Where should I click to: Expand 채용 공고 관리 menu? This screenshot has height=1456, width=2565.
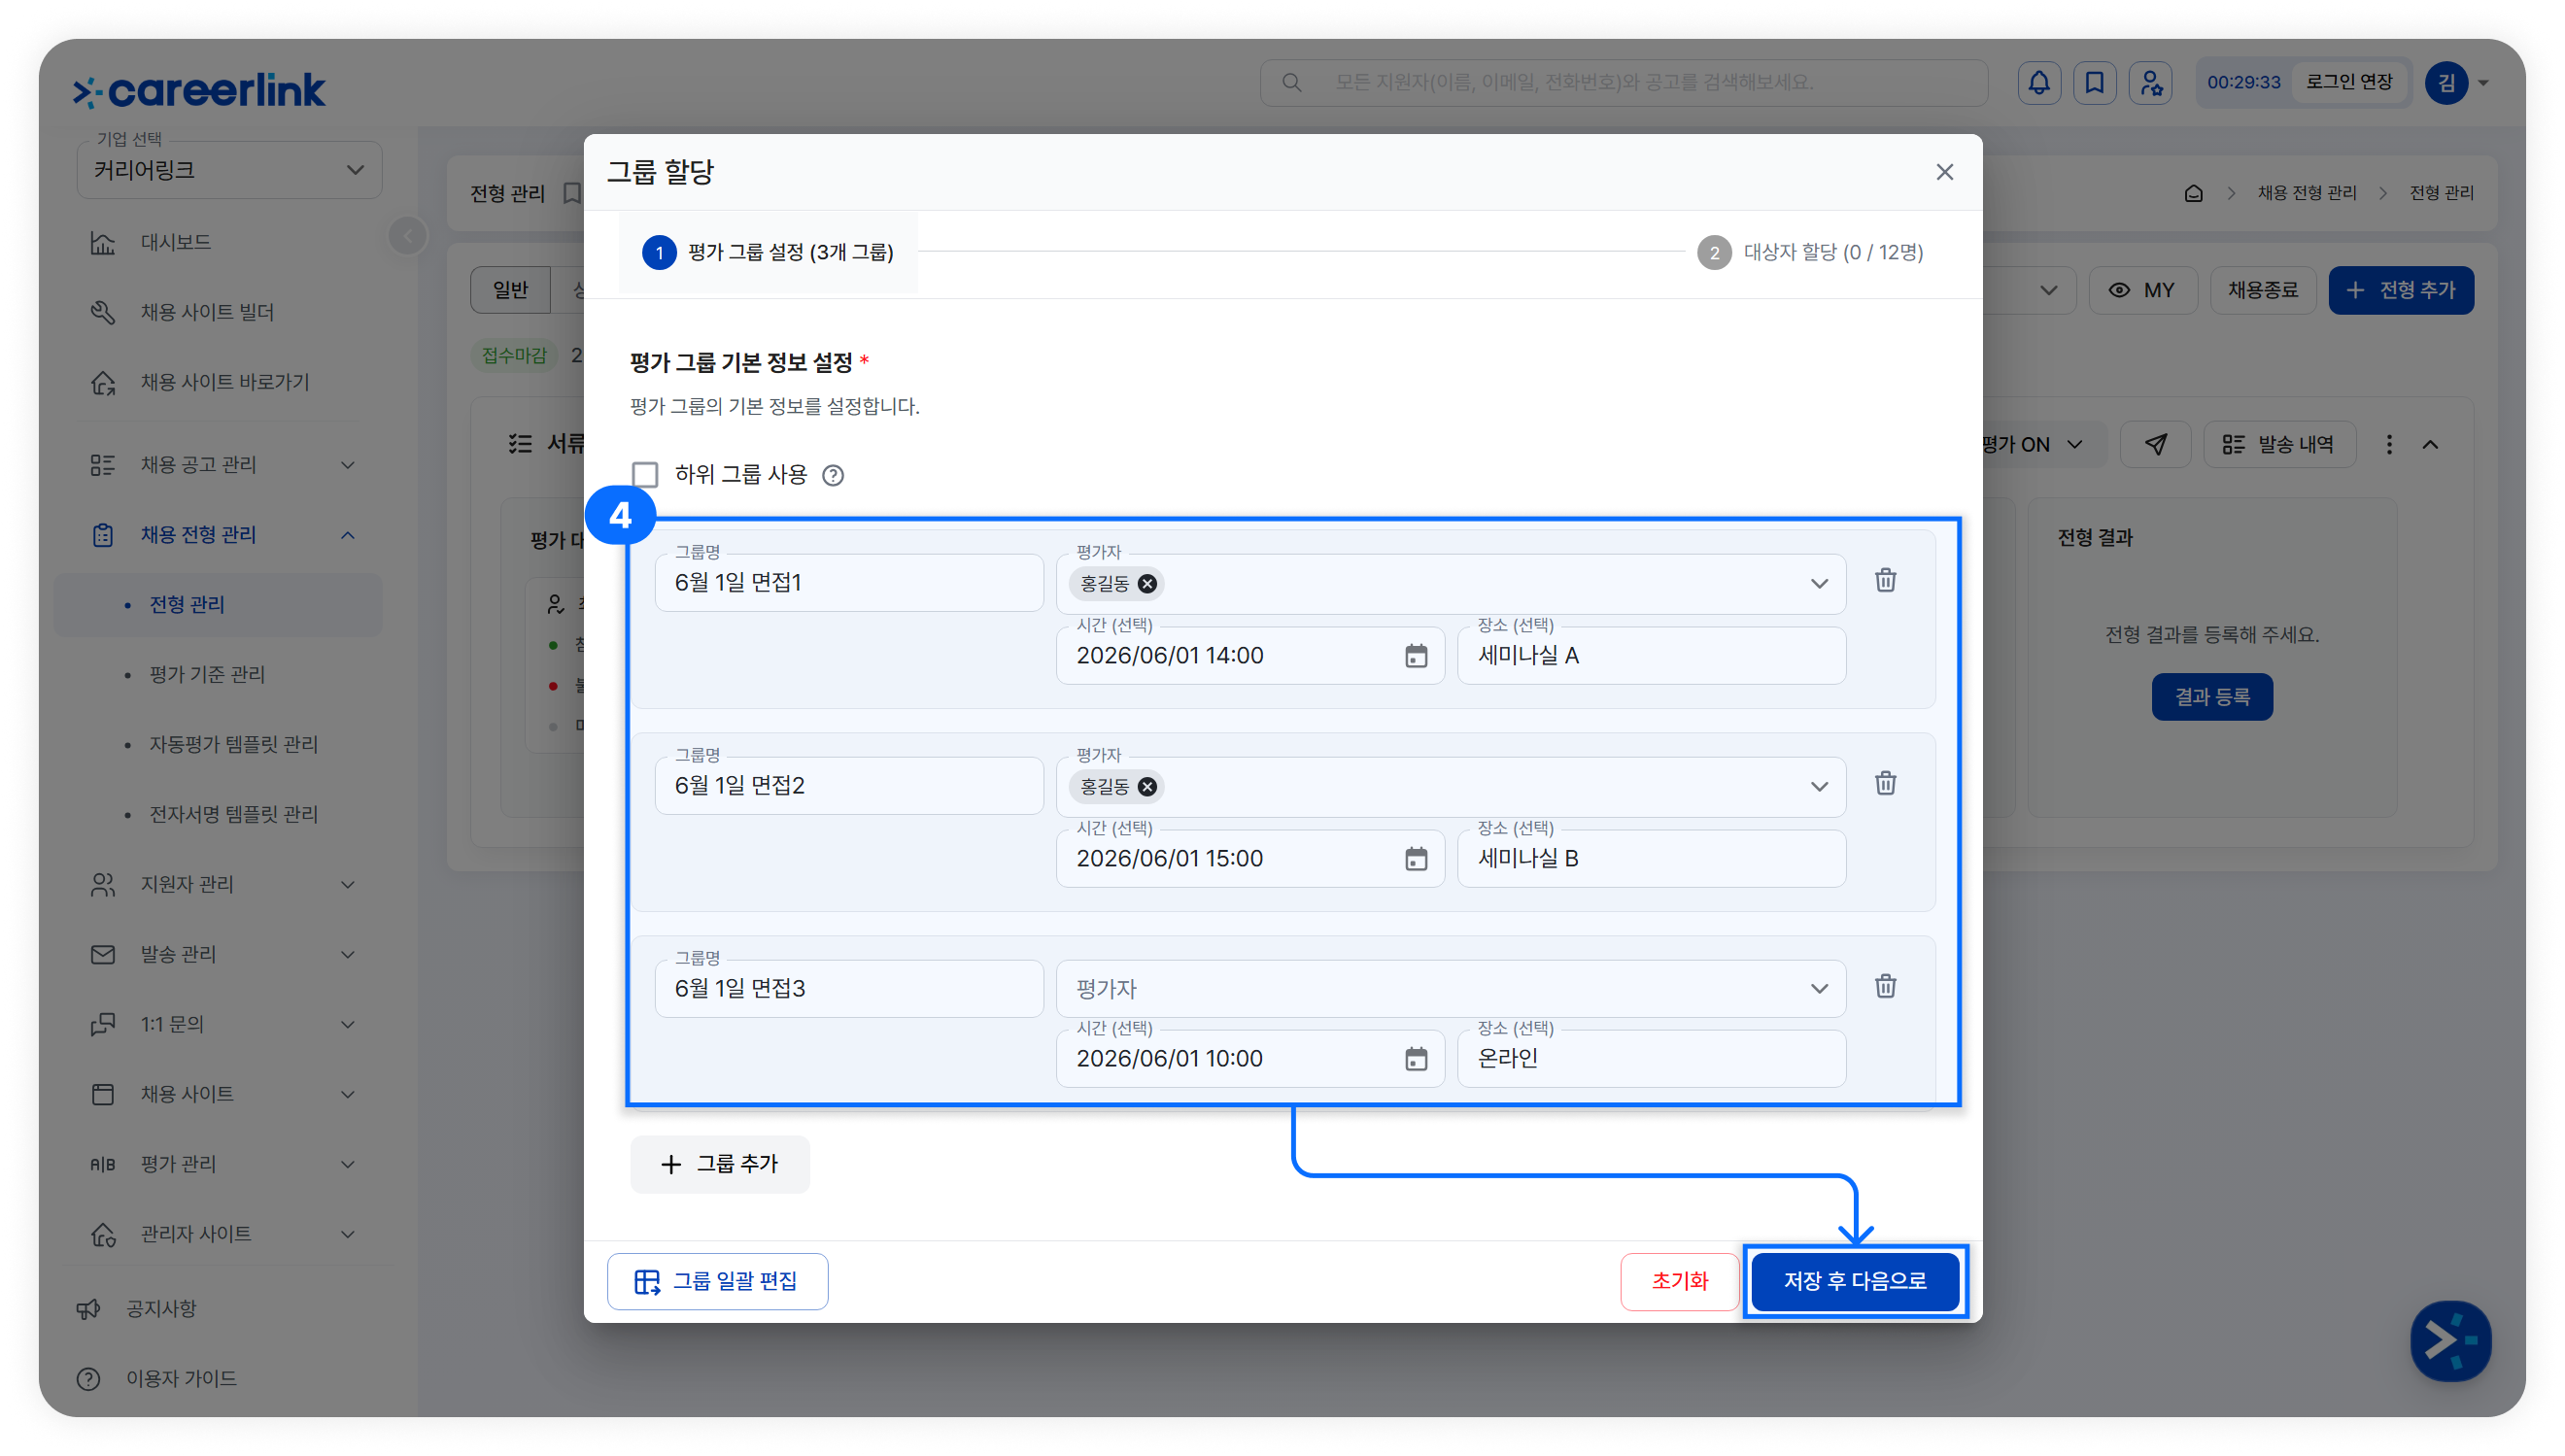point(218,465)
